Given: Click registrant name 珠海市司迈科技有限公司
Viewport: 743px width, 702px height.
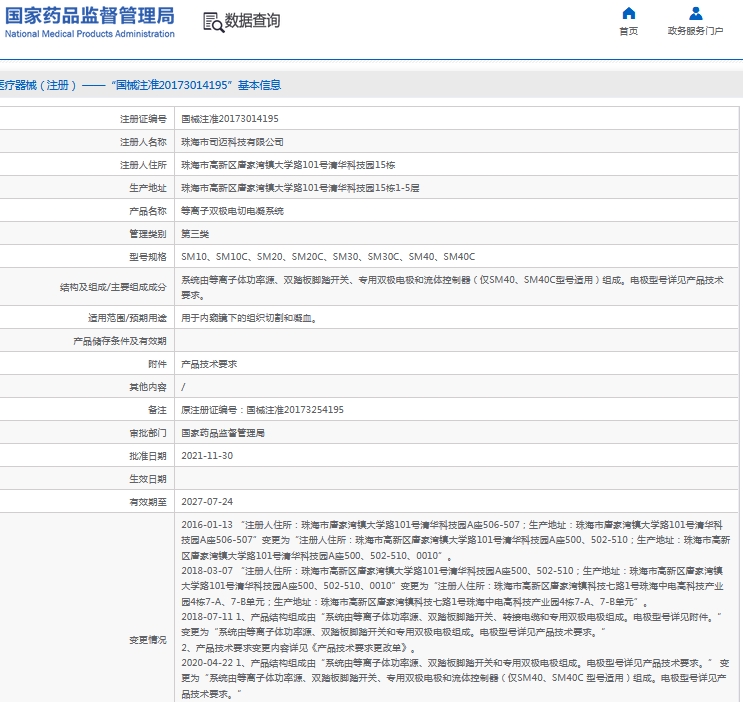Looking at the screenshot, I should pyautogui.click(x=232, y=142).
